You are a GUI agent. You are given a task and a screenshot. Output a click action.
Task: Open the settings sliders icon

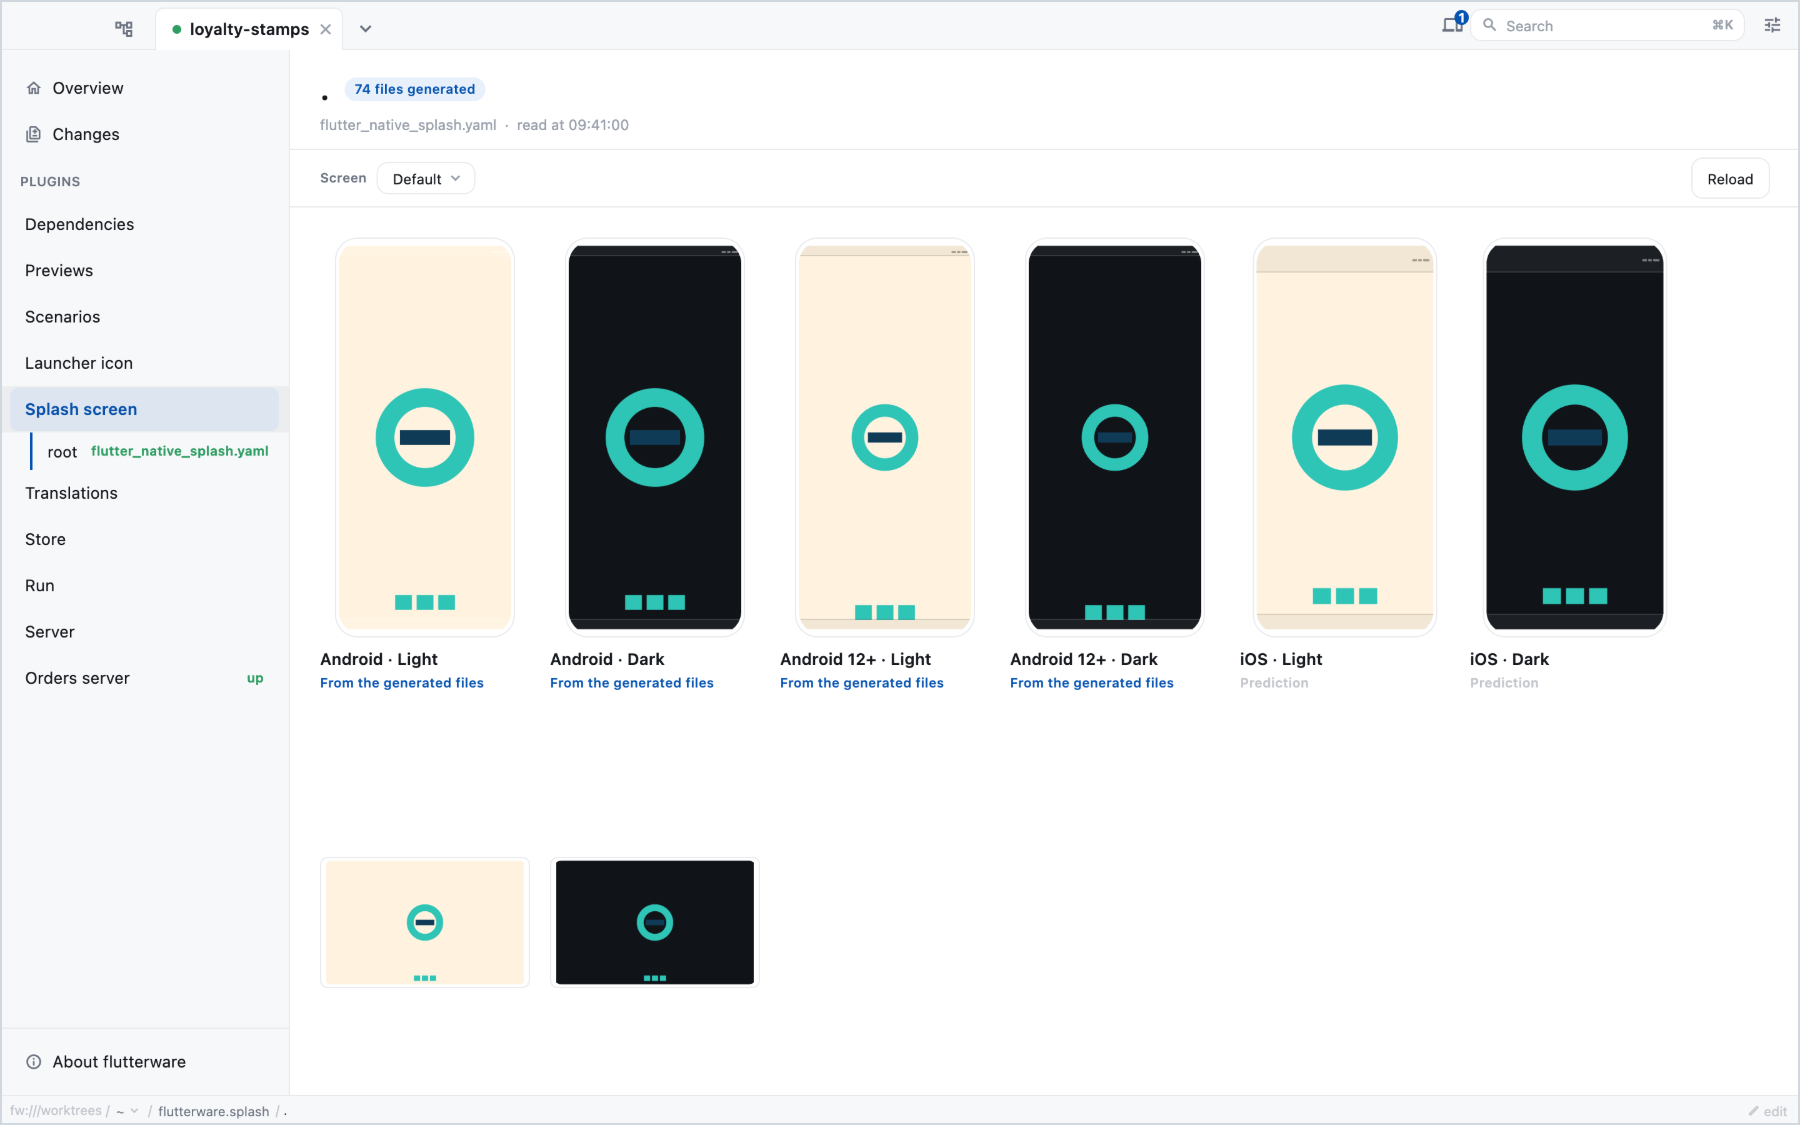(x=1772, y=26)
